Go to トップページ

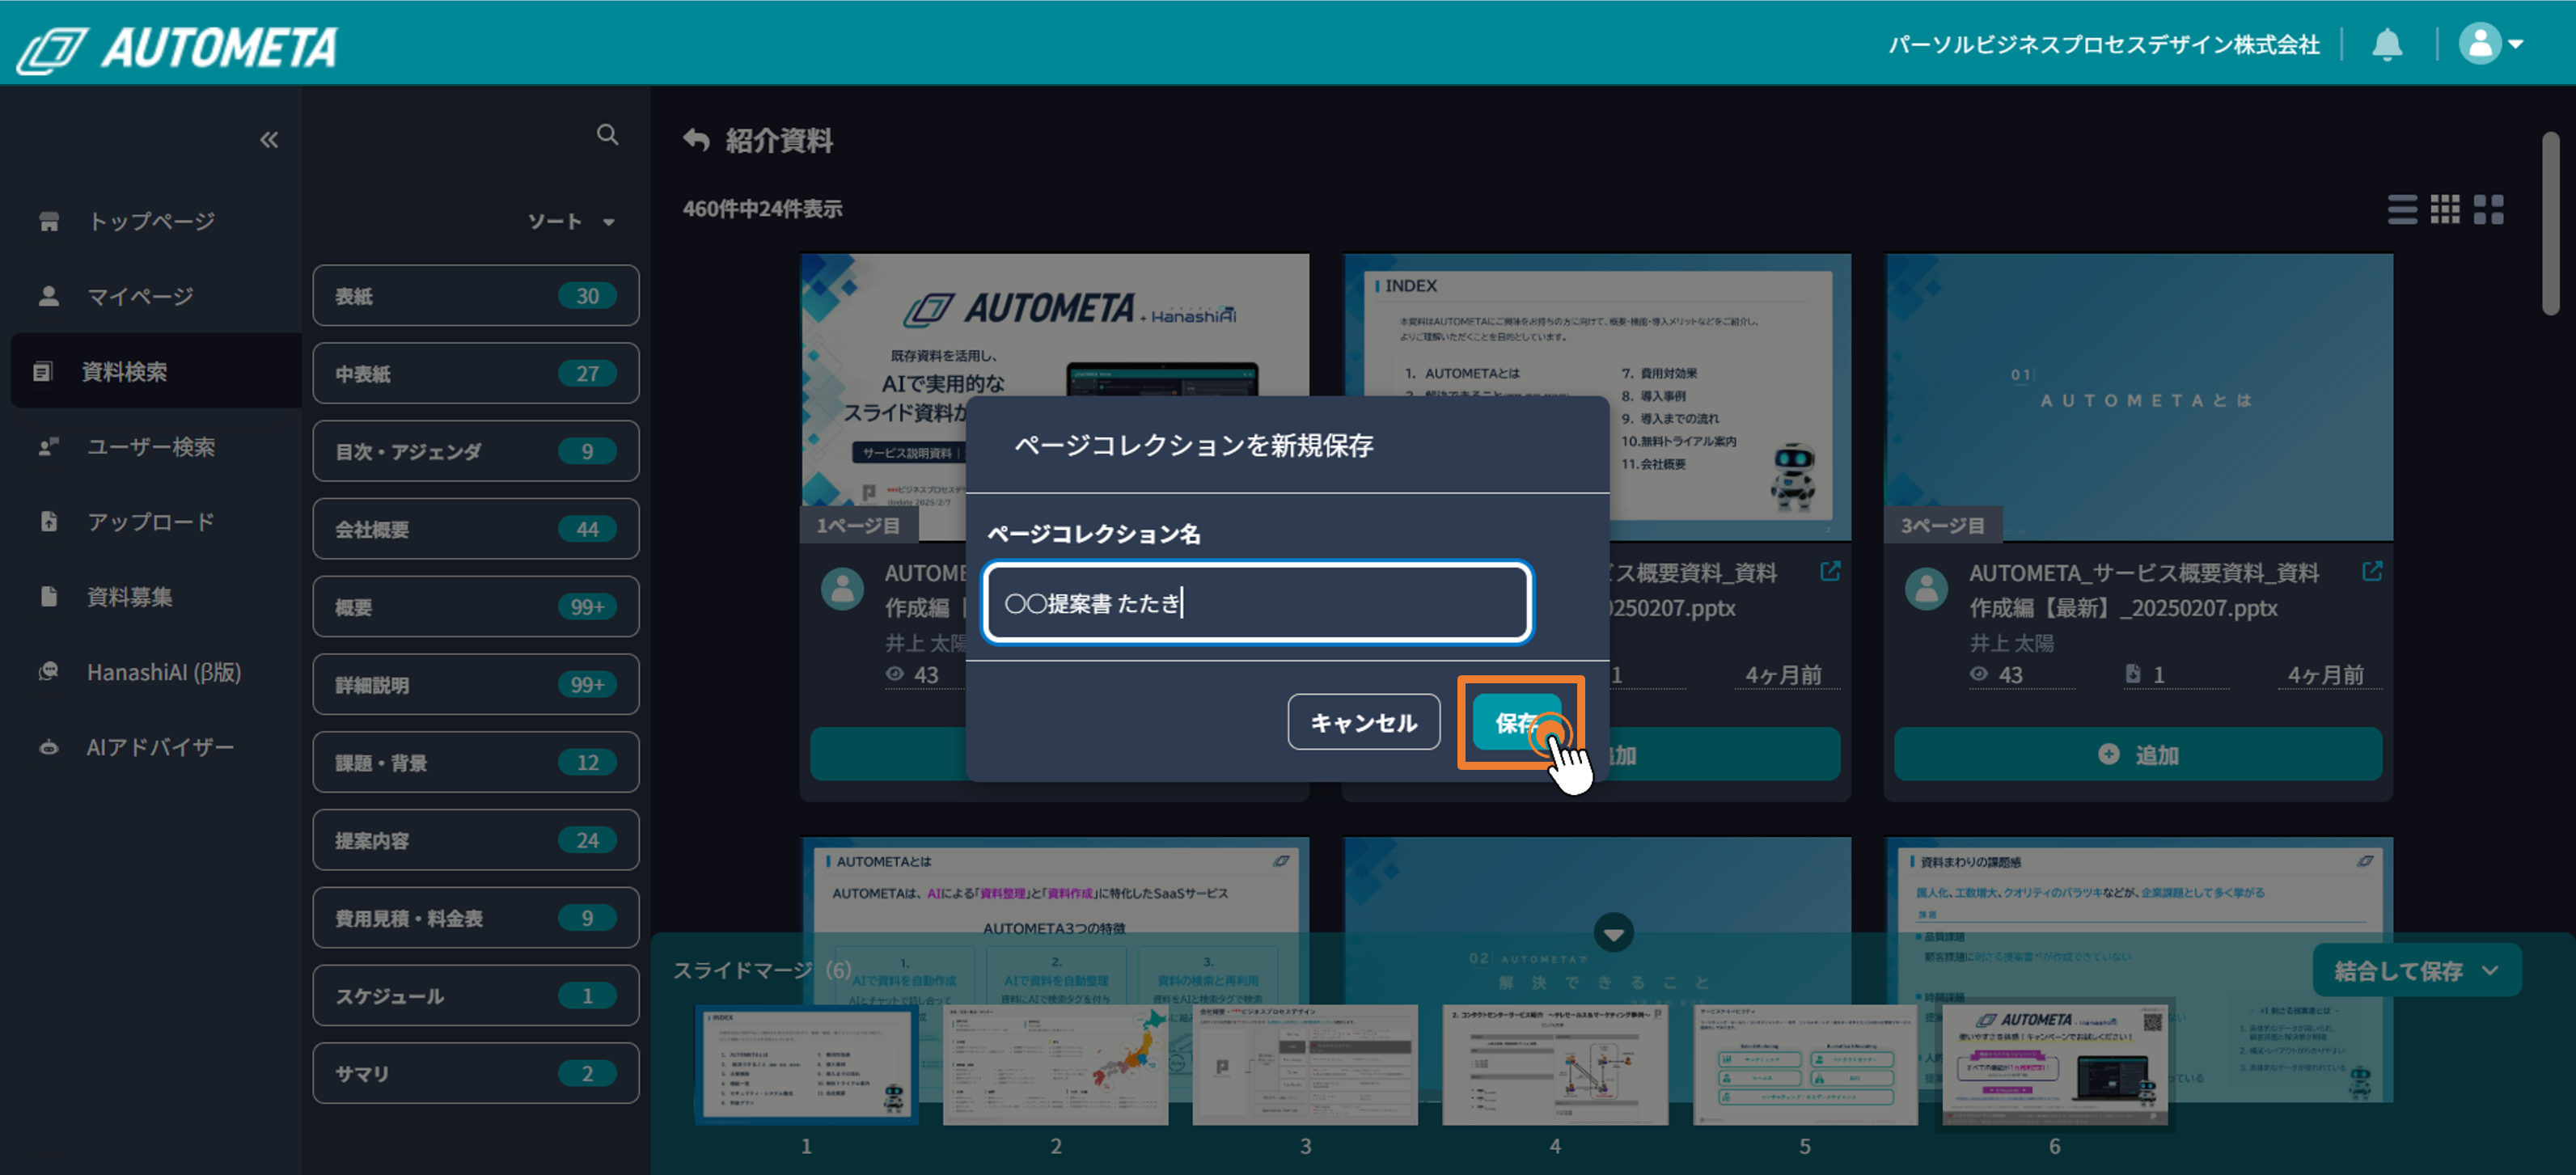(x=151, y=221)
